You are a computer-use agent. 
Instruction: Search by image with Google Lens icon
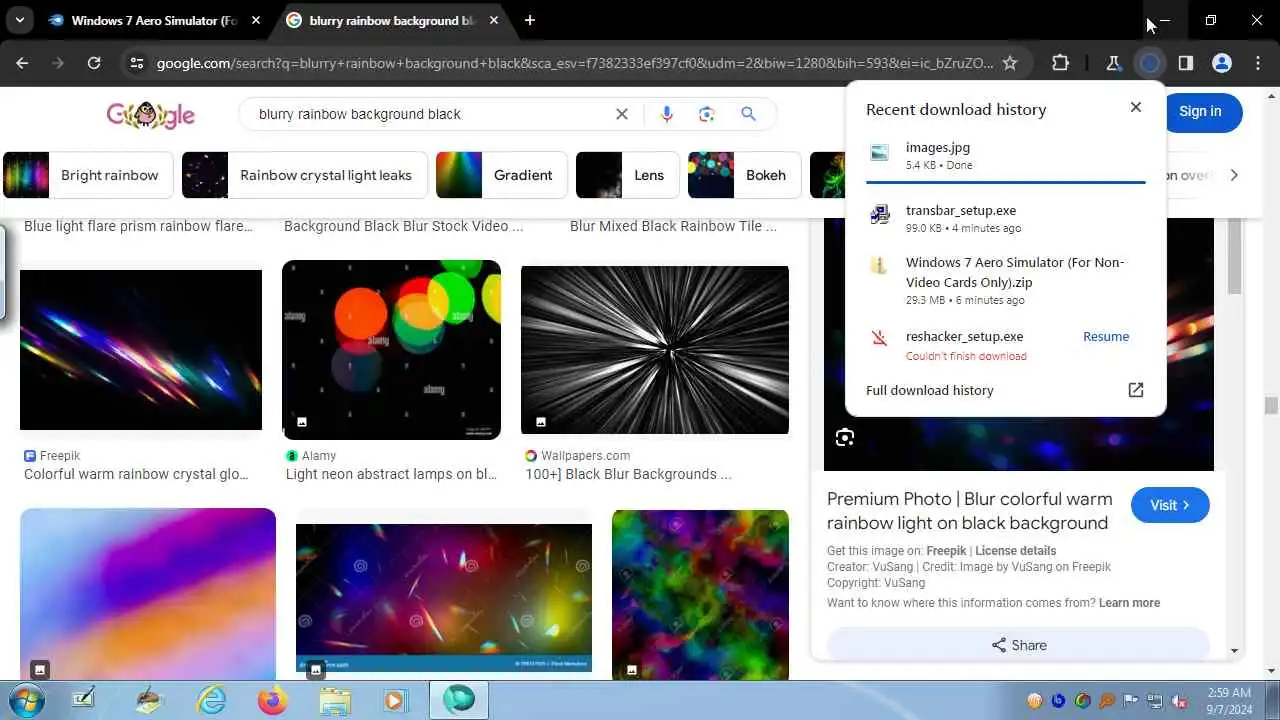(x=707, y=114)
